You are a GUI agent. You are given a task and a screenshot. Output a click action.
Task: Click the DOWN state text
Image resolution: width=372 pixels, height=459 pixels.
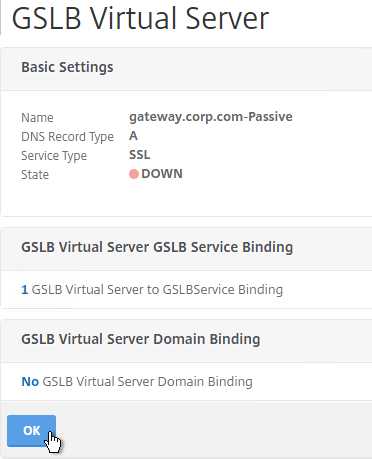(x=162, y=174)
